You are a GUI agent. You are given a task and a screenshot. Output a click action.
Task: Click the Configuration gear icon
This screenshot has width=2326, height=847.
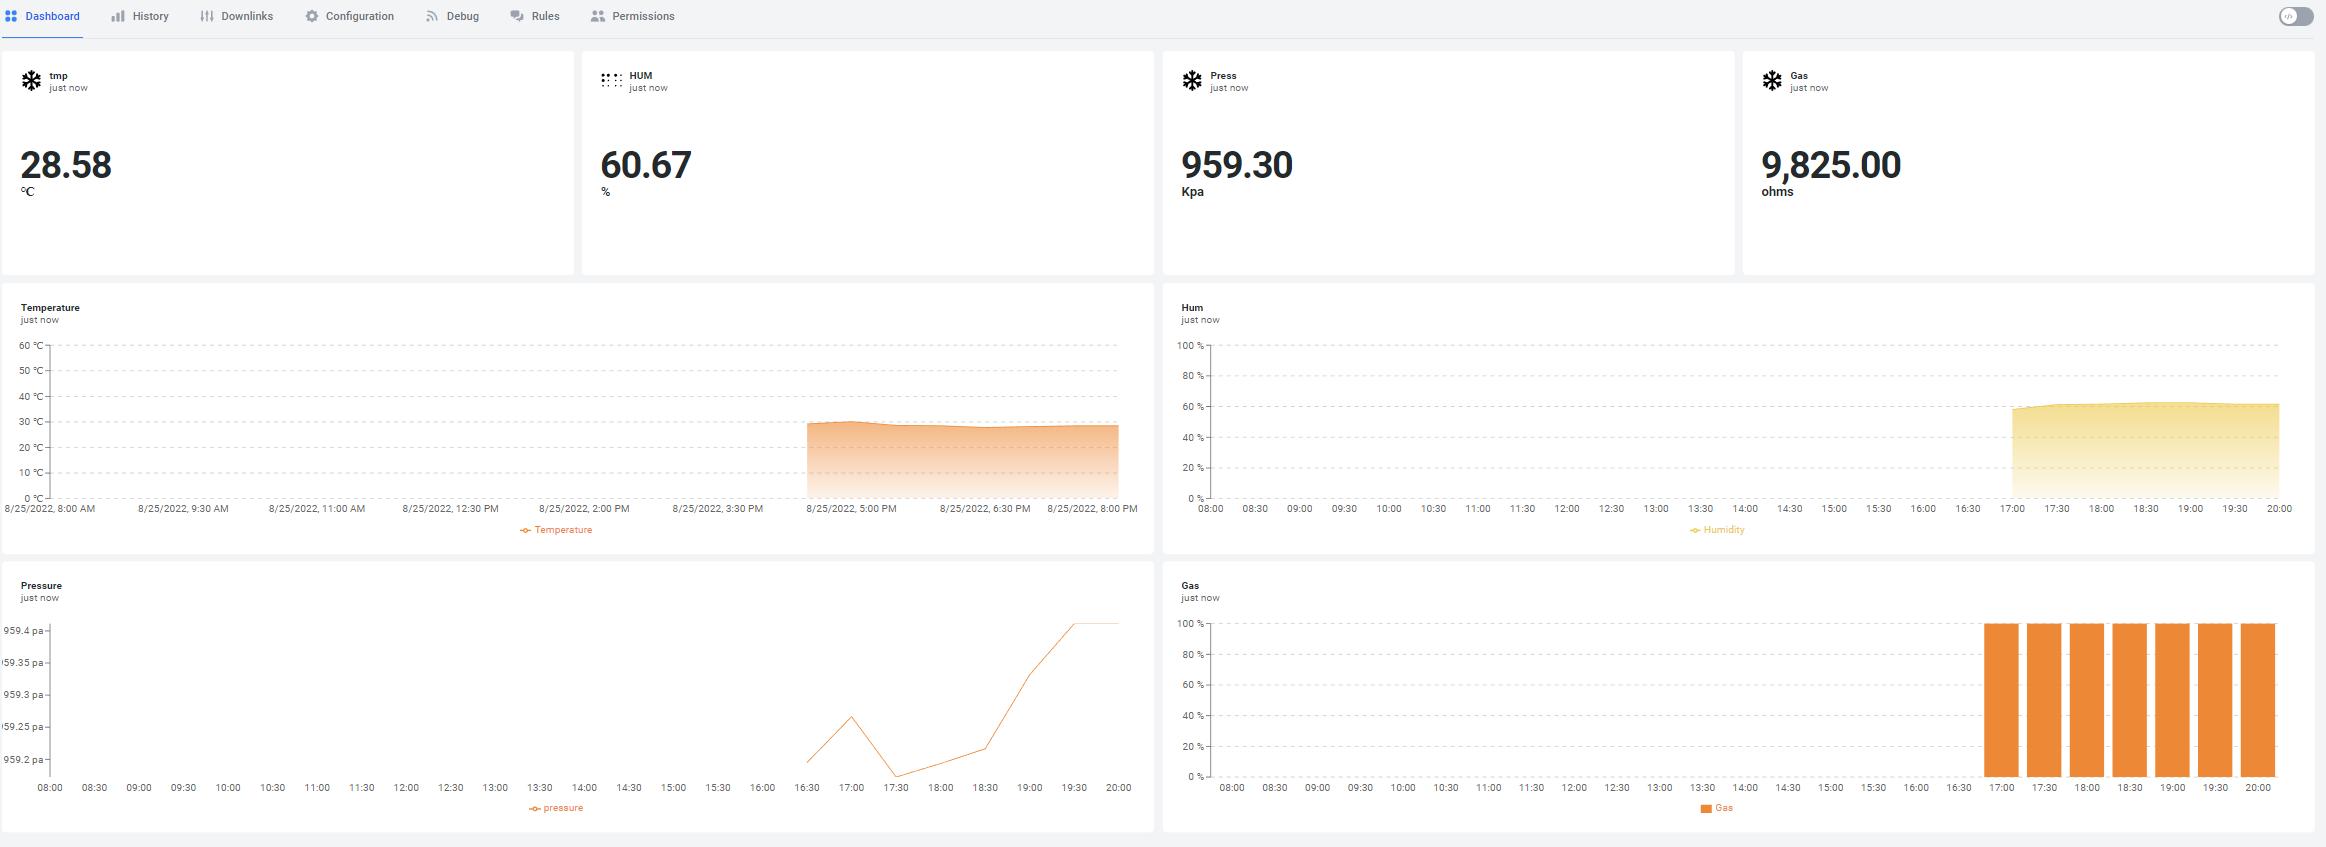(x=312, y=16)
